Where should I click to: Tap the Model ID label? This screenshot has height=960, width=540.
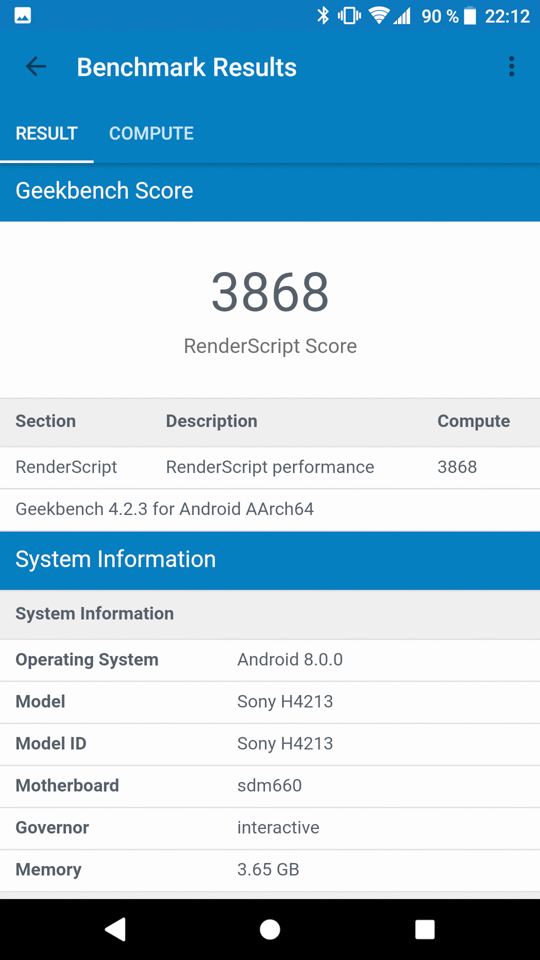point(51,743)
